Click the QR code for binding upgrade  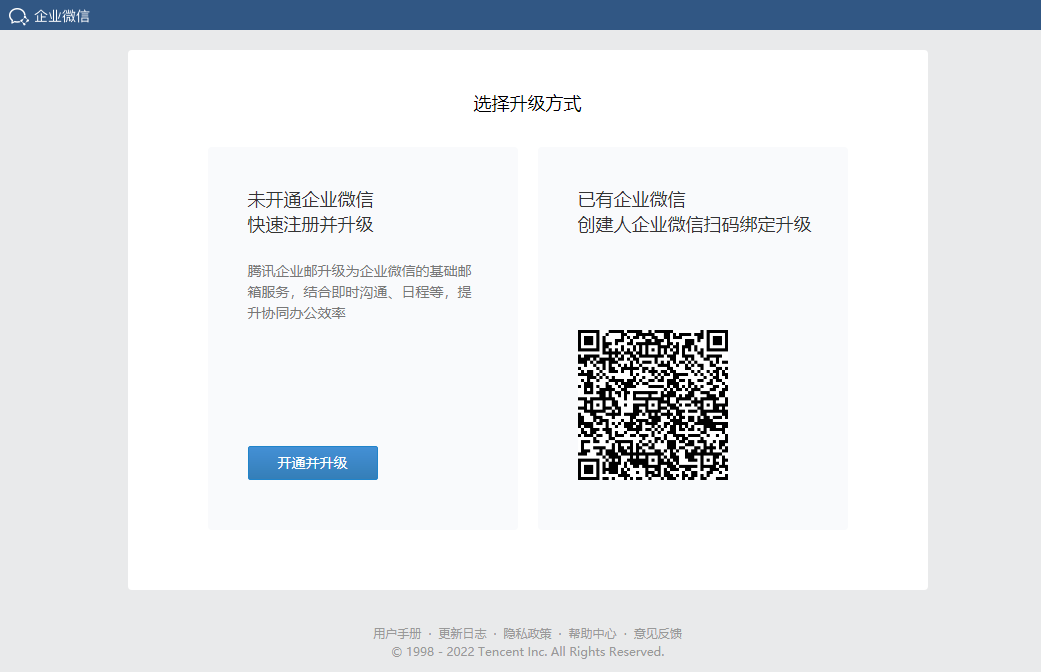click(x=652, y=405)
